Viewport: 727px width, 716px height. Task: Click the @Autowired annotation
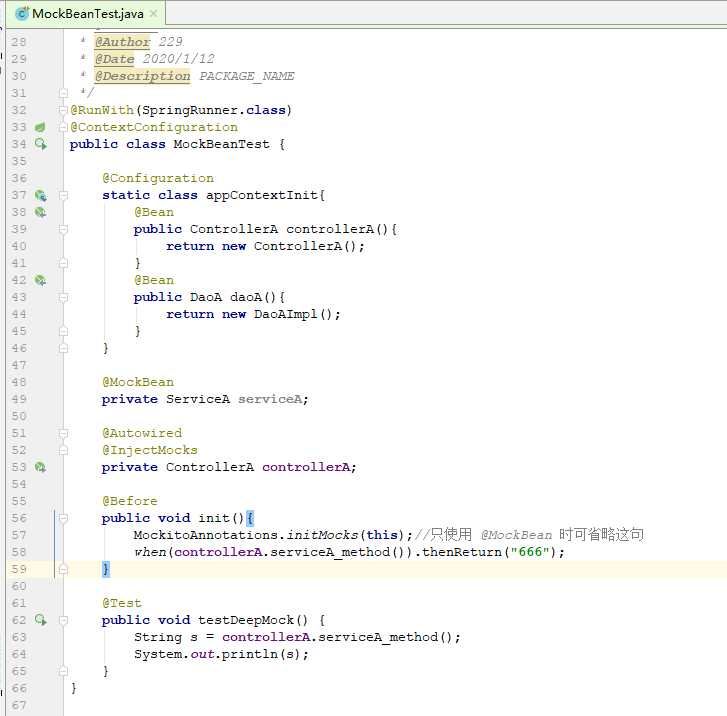[x=142, y=433]
